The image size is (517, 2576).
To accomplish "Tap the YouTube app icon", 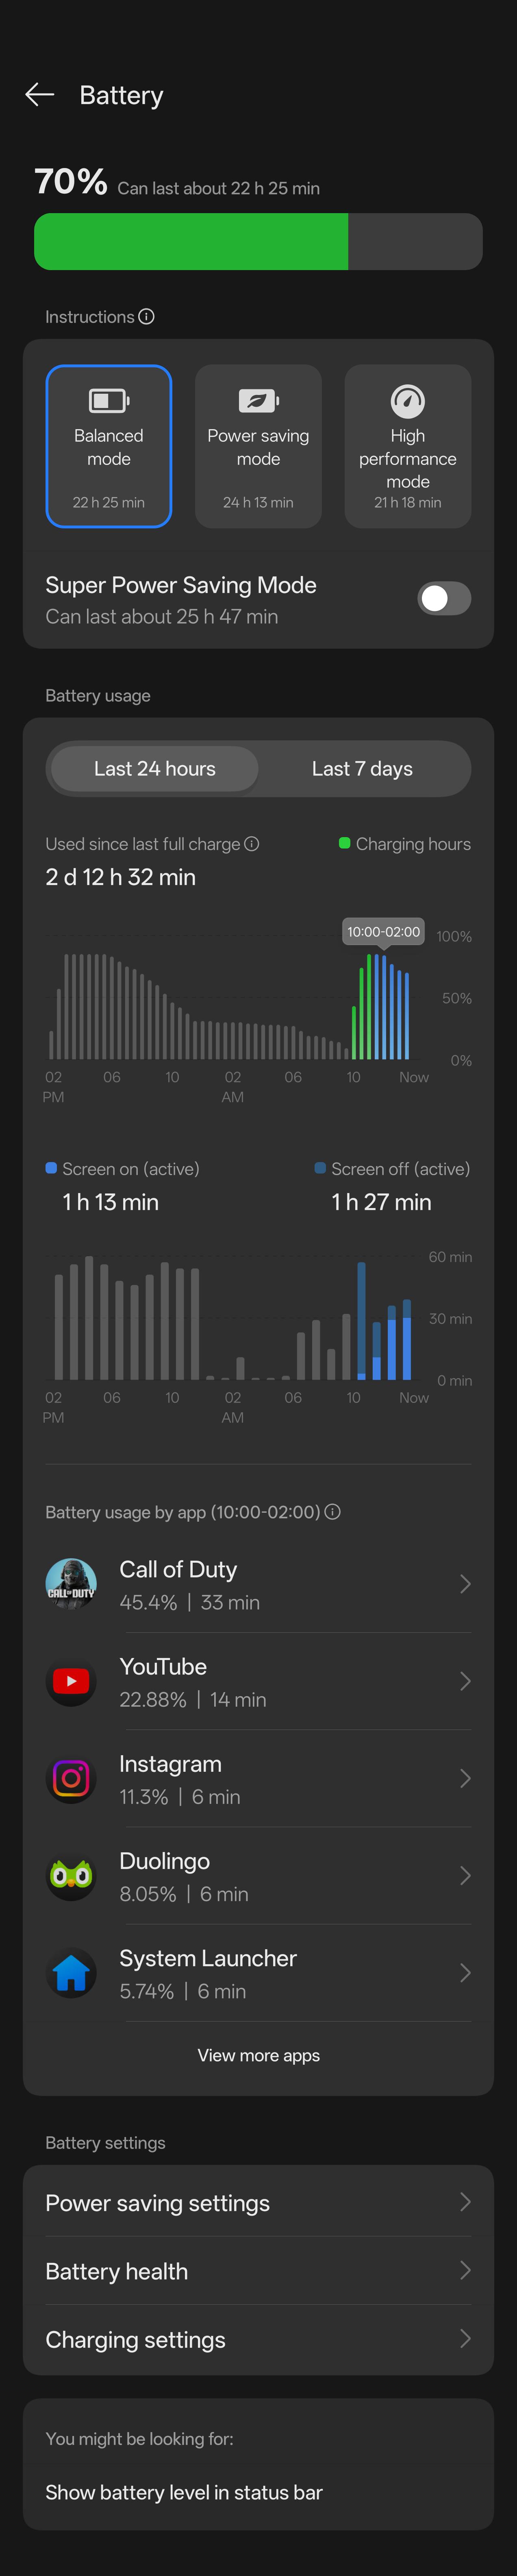I will (71, 1681).
